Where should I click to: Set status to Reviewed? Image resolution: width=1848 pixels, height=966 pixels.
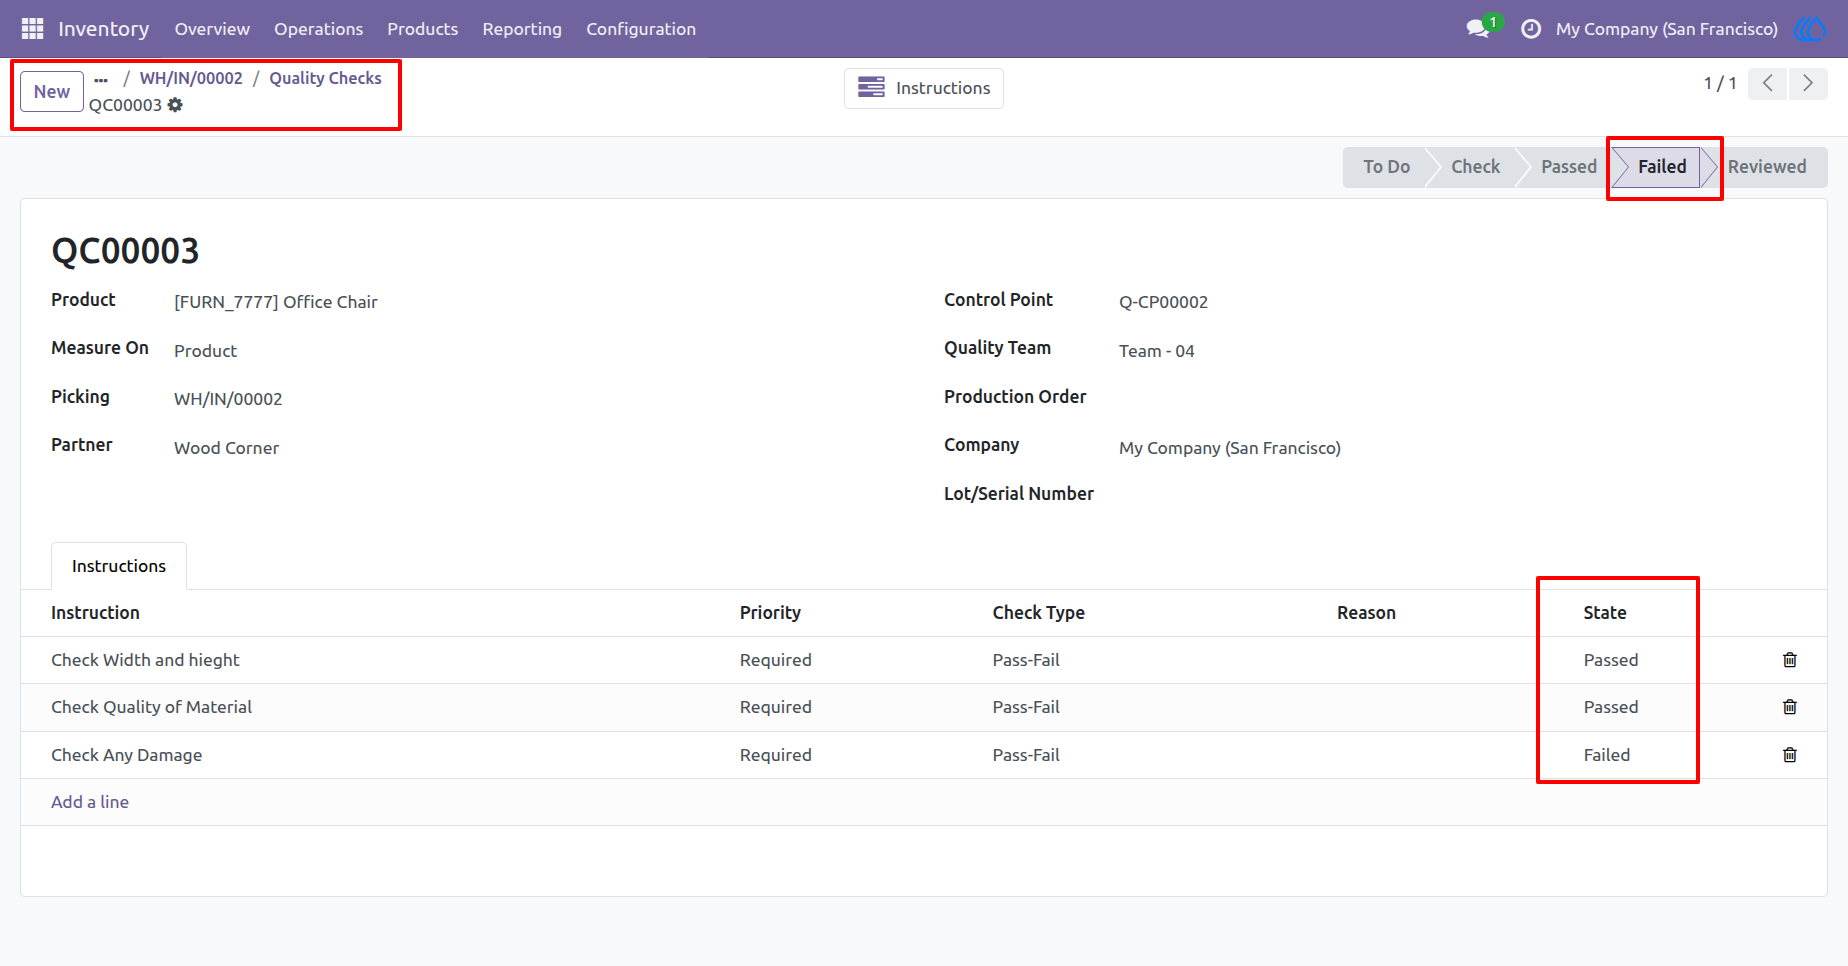click(x=1767, y=167)
